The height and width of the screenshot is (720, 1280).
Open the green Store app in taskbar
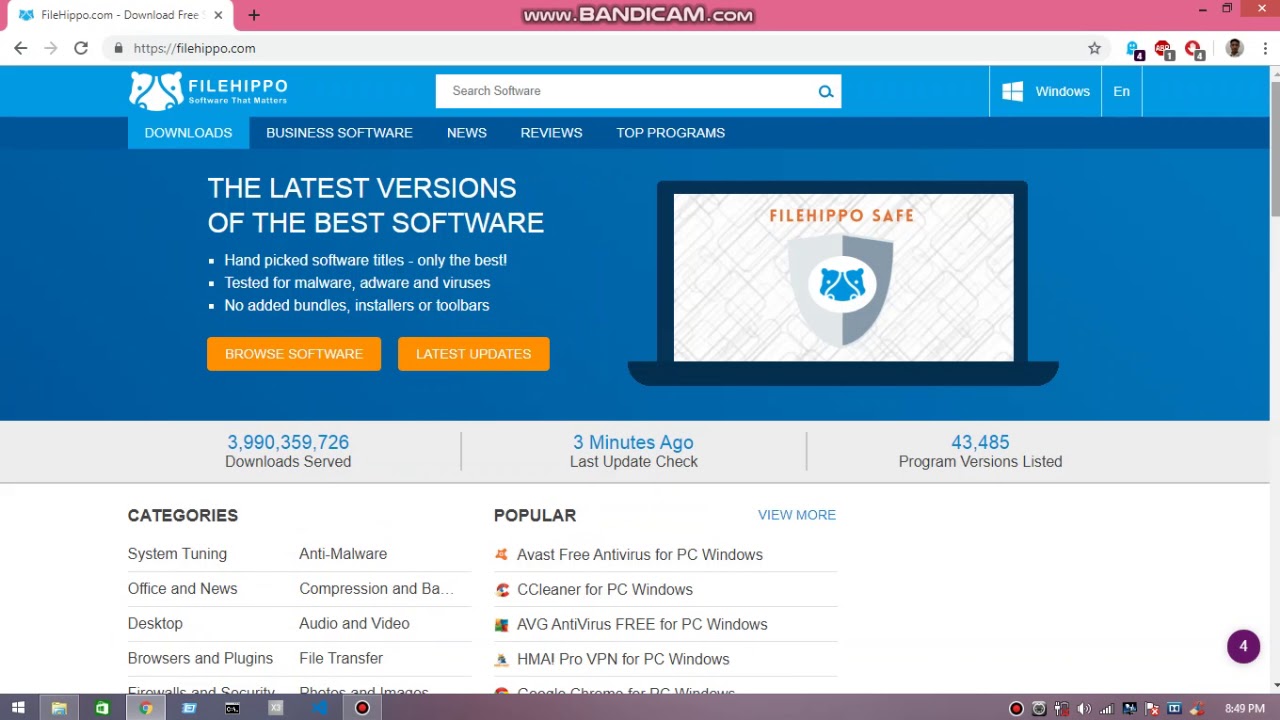102,708
